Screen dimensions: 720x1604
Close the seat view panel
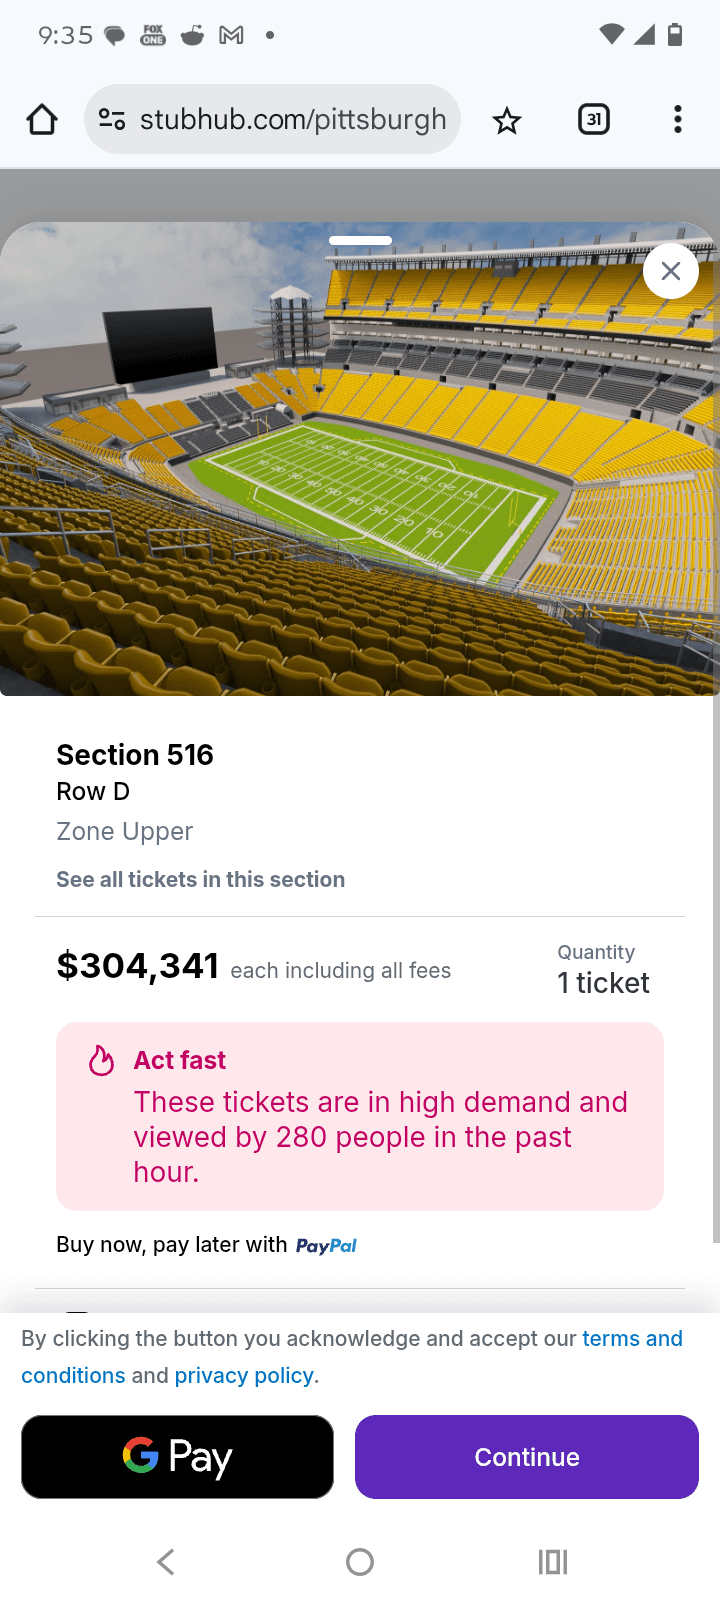(x=670, y=271)
